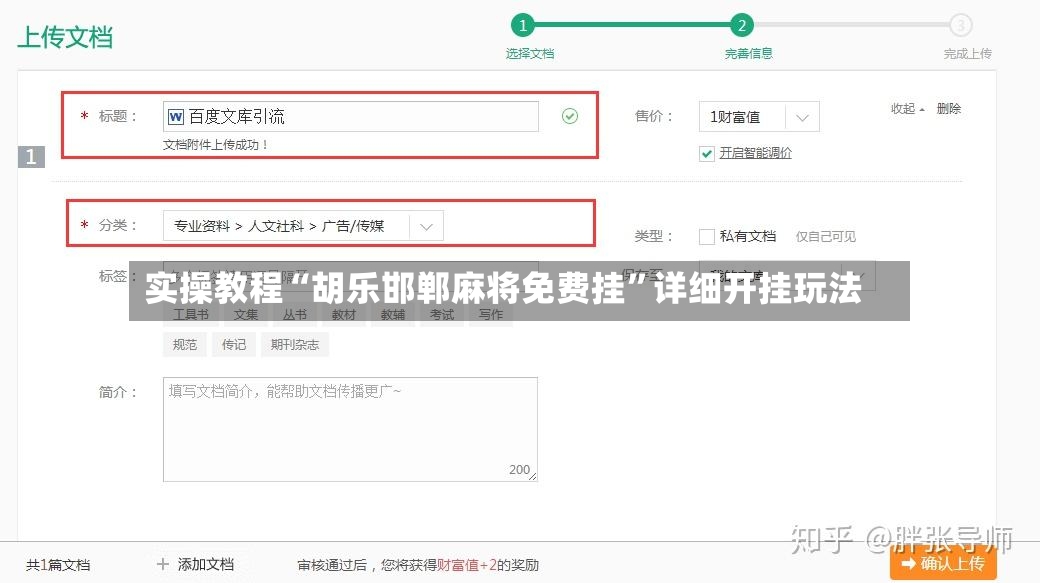Screen dimensions: 1040x583
Task: Open the 开启智能调价 link
Action: click(755, 153)
